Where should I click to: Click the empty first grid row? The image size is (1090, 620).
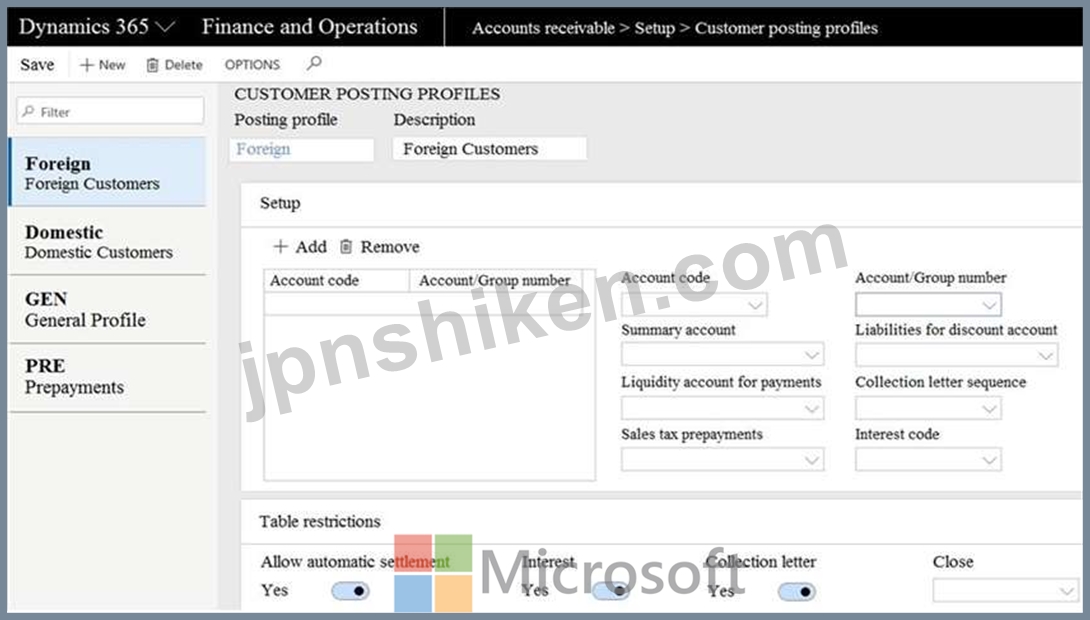tap(429, 304)
